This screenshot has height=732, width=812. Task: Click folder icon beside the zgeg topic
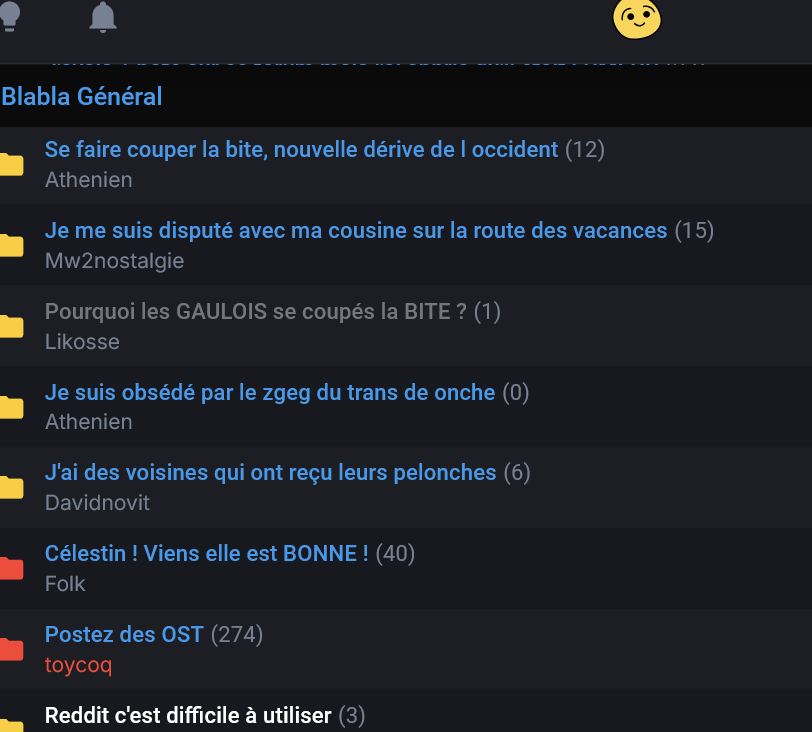[x=11, y=407]
